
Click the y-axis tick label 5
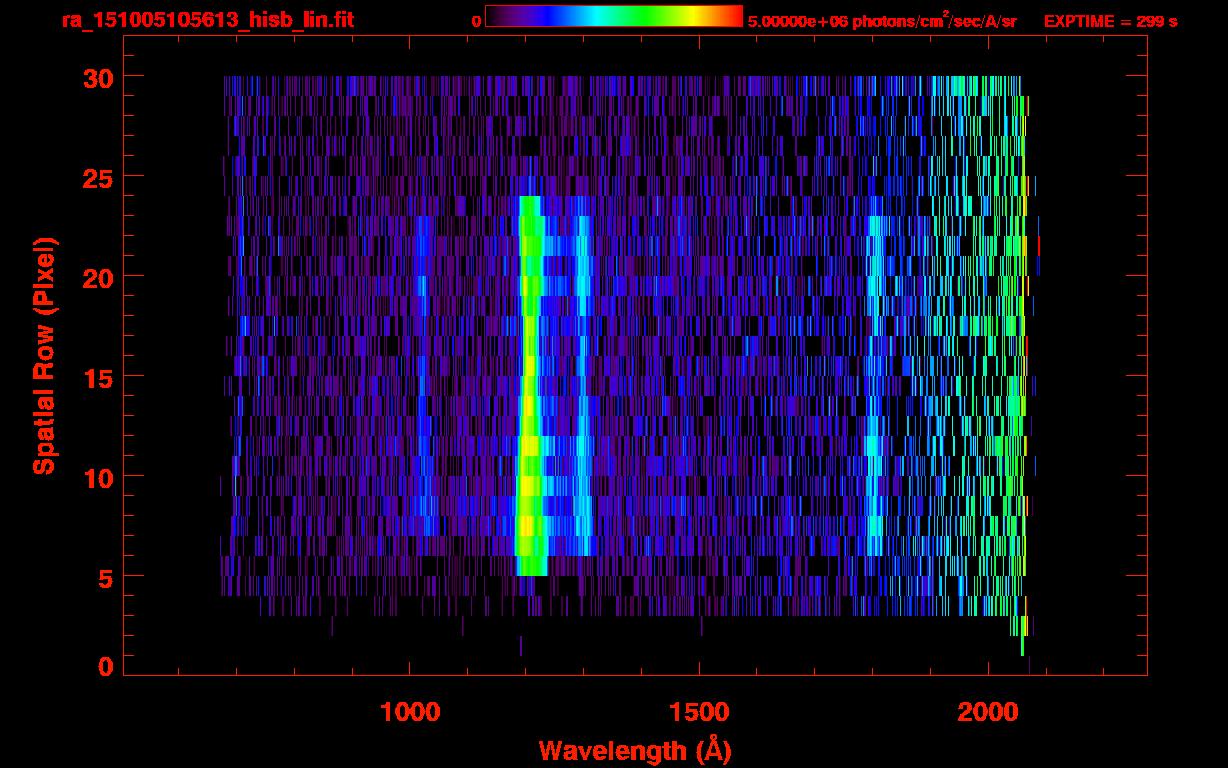106,577
